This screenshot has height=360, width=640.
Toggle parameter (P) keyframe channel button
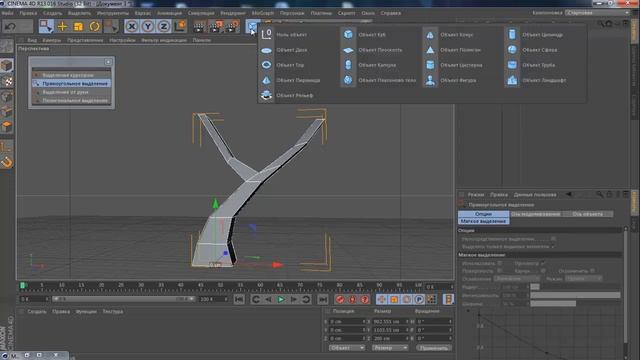(x=419, y=299)
